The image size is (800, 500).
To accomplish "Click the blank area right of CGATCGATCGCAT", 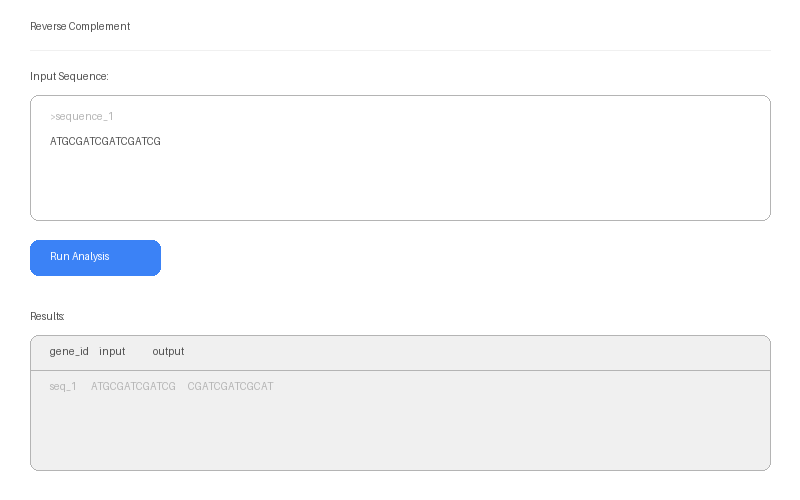I will [520, 387].
